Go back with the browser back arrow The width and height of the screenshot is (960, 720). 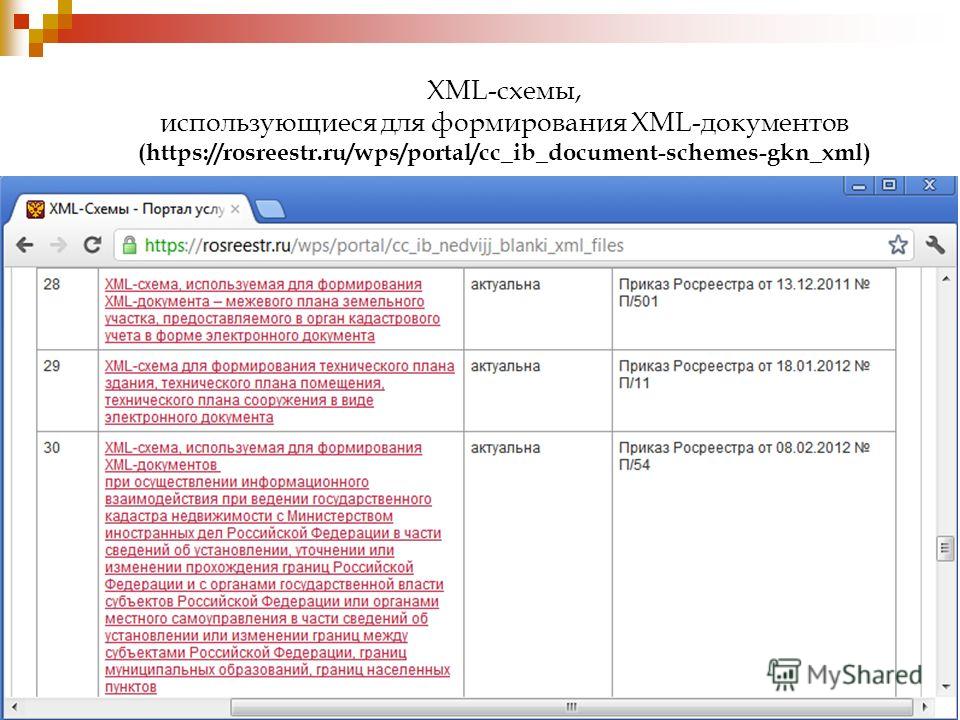[x=24, y=246]
